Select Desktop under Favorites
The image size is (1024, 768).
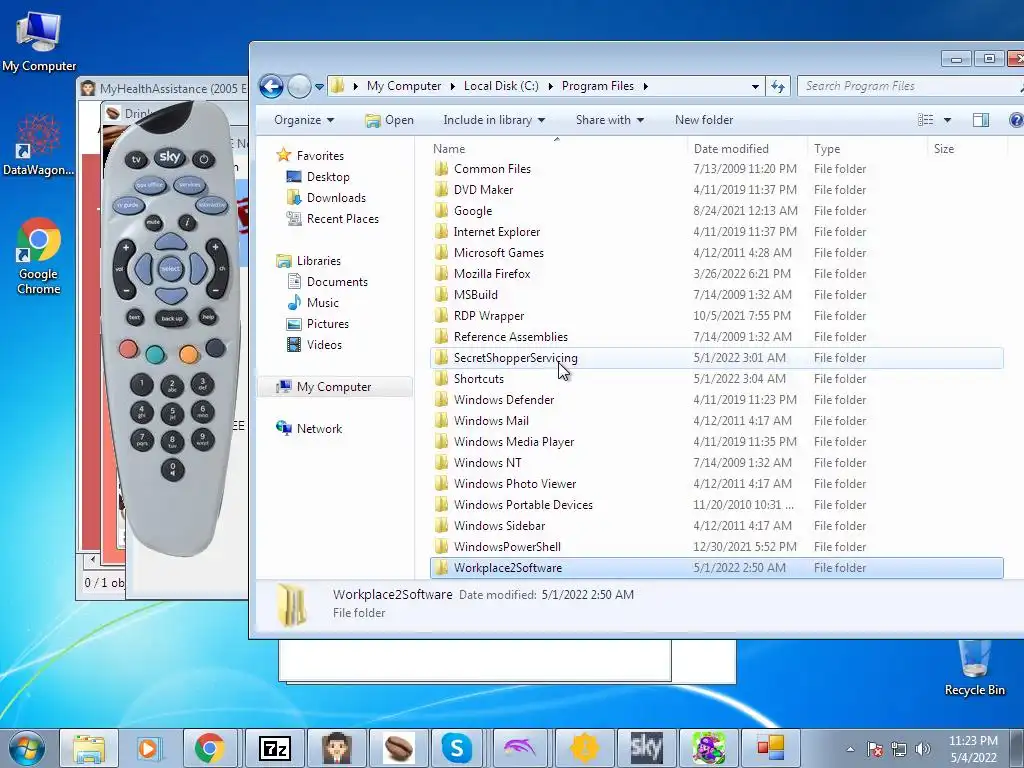click(x=328, y=177)
